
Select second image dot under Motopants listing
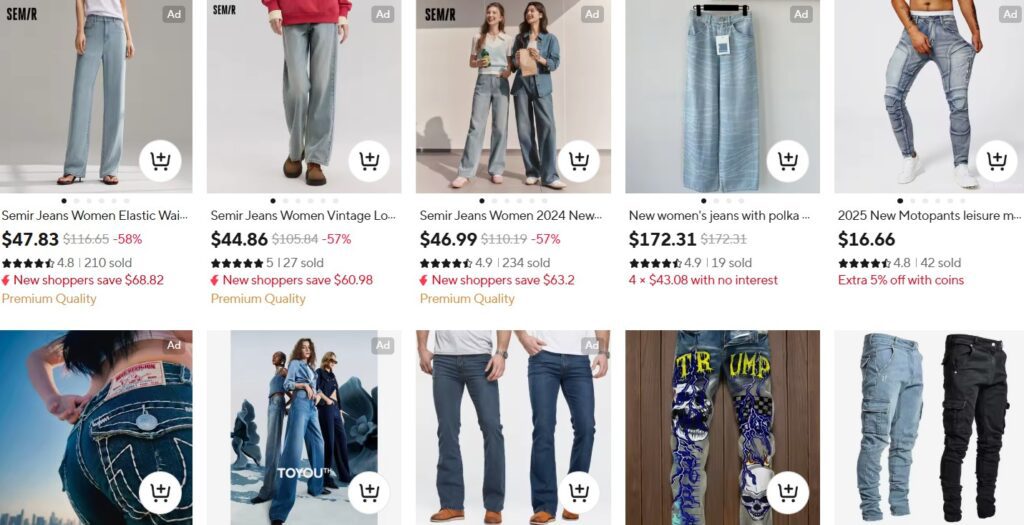pos(912,201)
